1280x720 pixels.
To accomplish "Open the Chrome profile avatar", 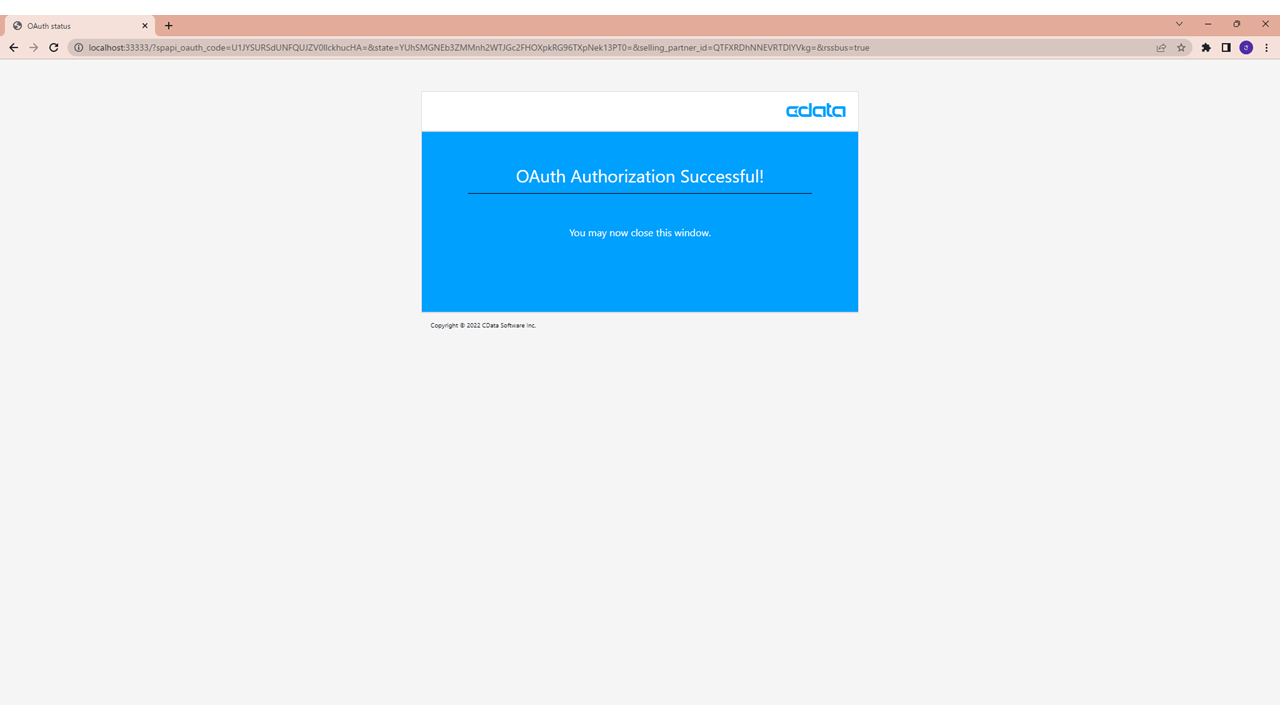I will [1246, 47].
